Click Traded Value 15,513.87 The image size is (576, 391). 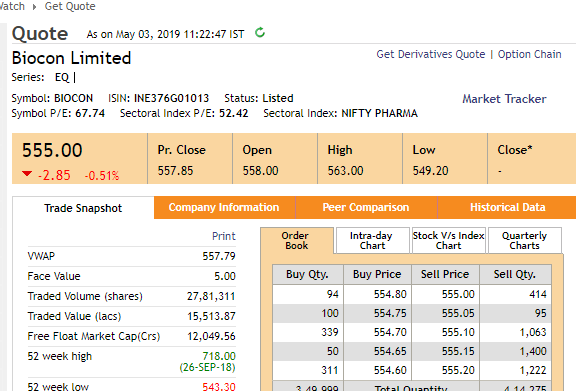pyautogui.click(x=211, y=316)
